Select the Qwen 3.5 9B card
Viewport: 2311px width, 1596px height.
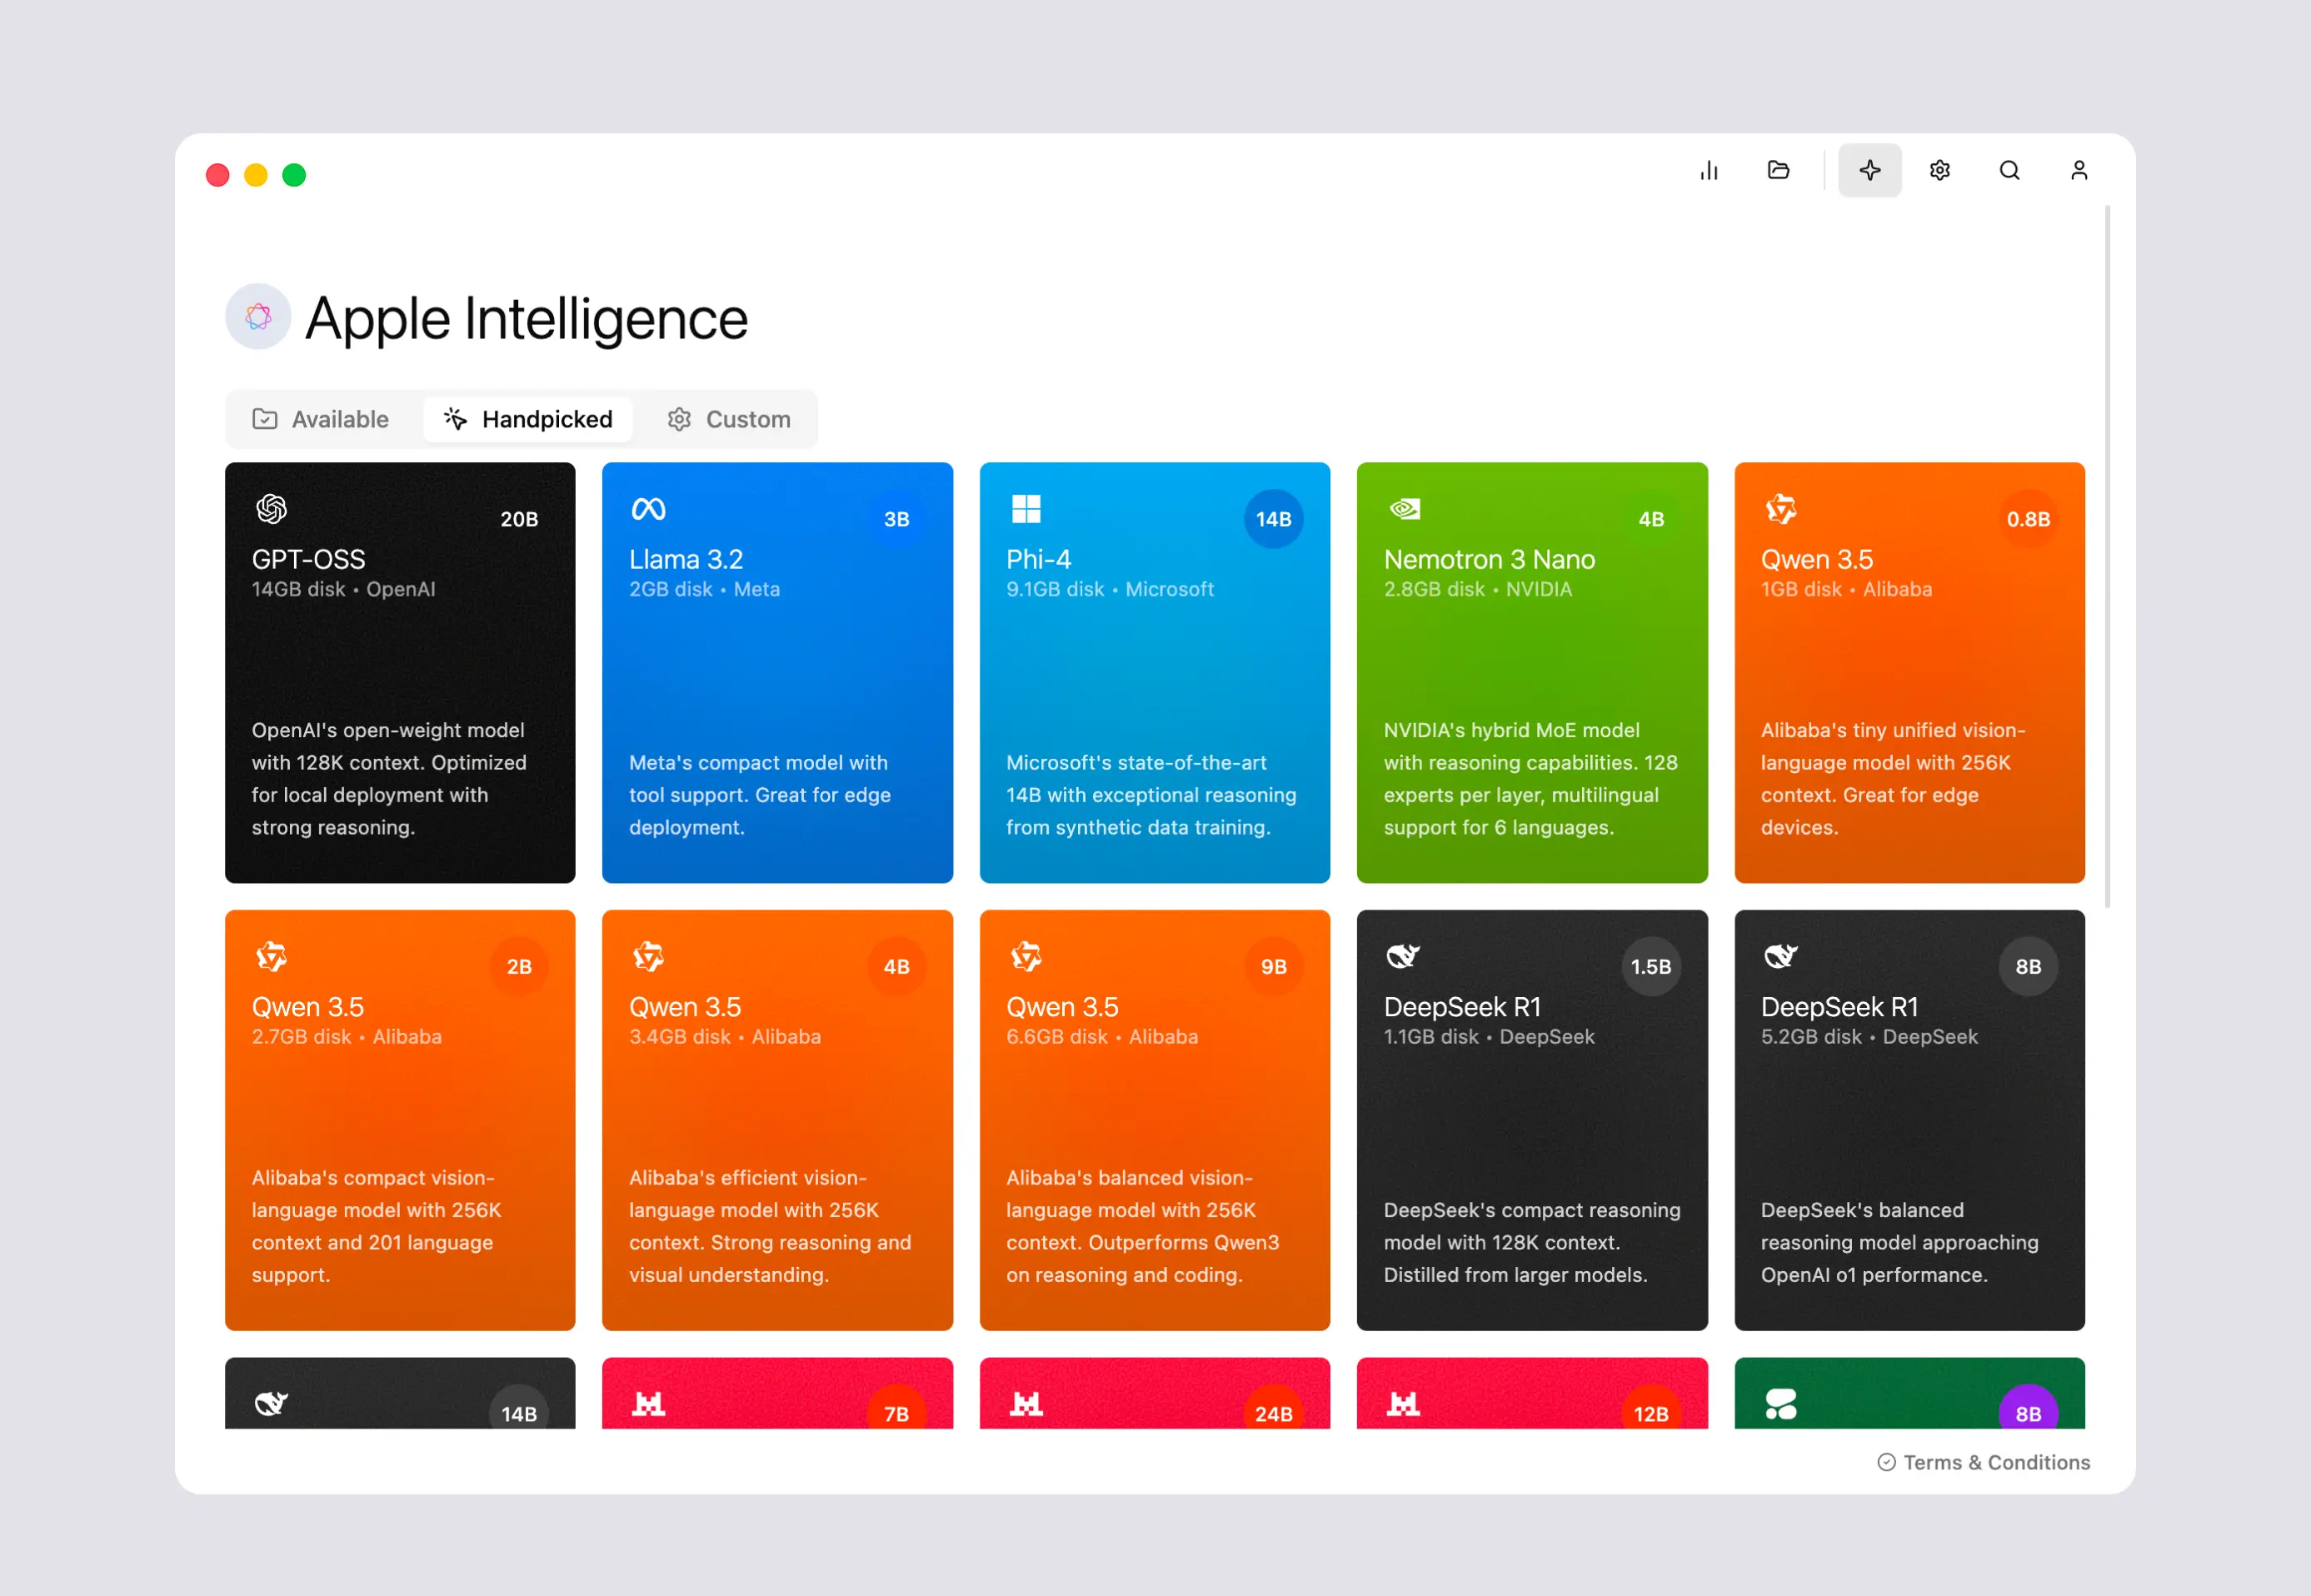point(1154,1120)
